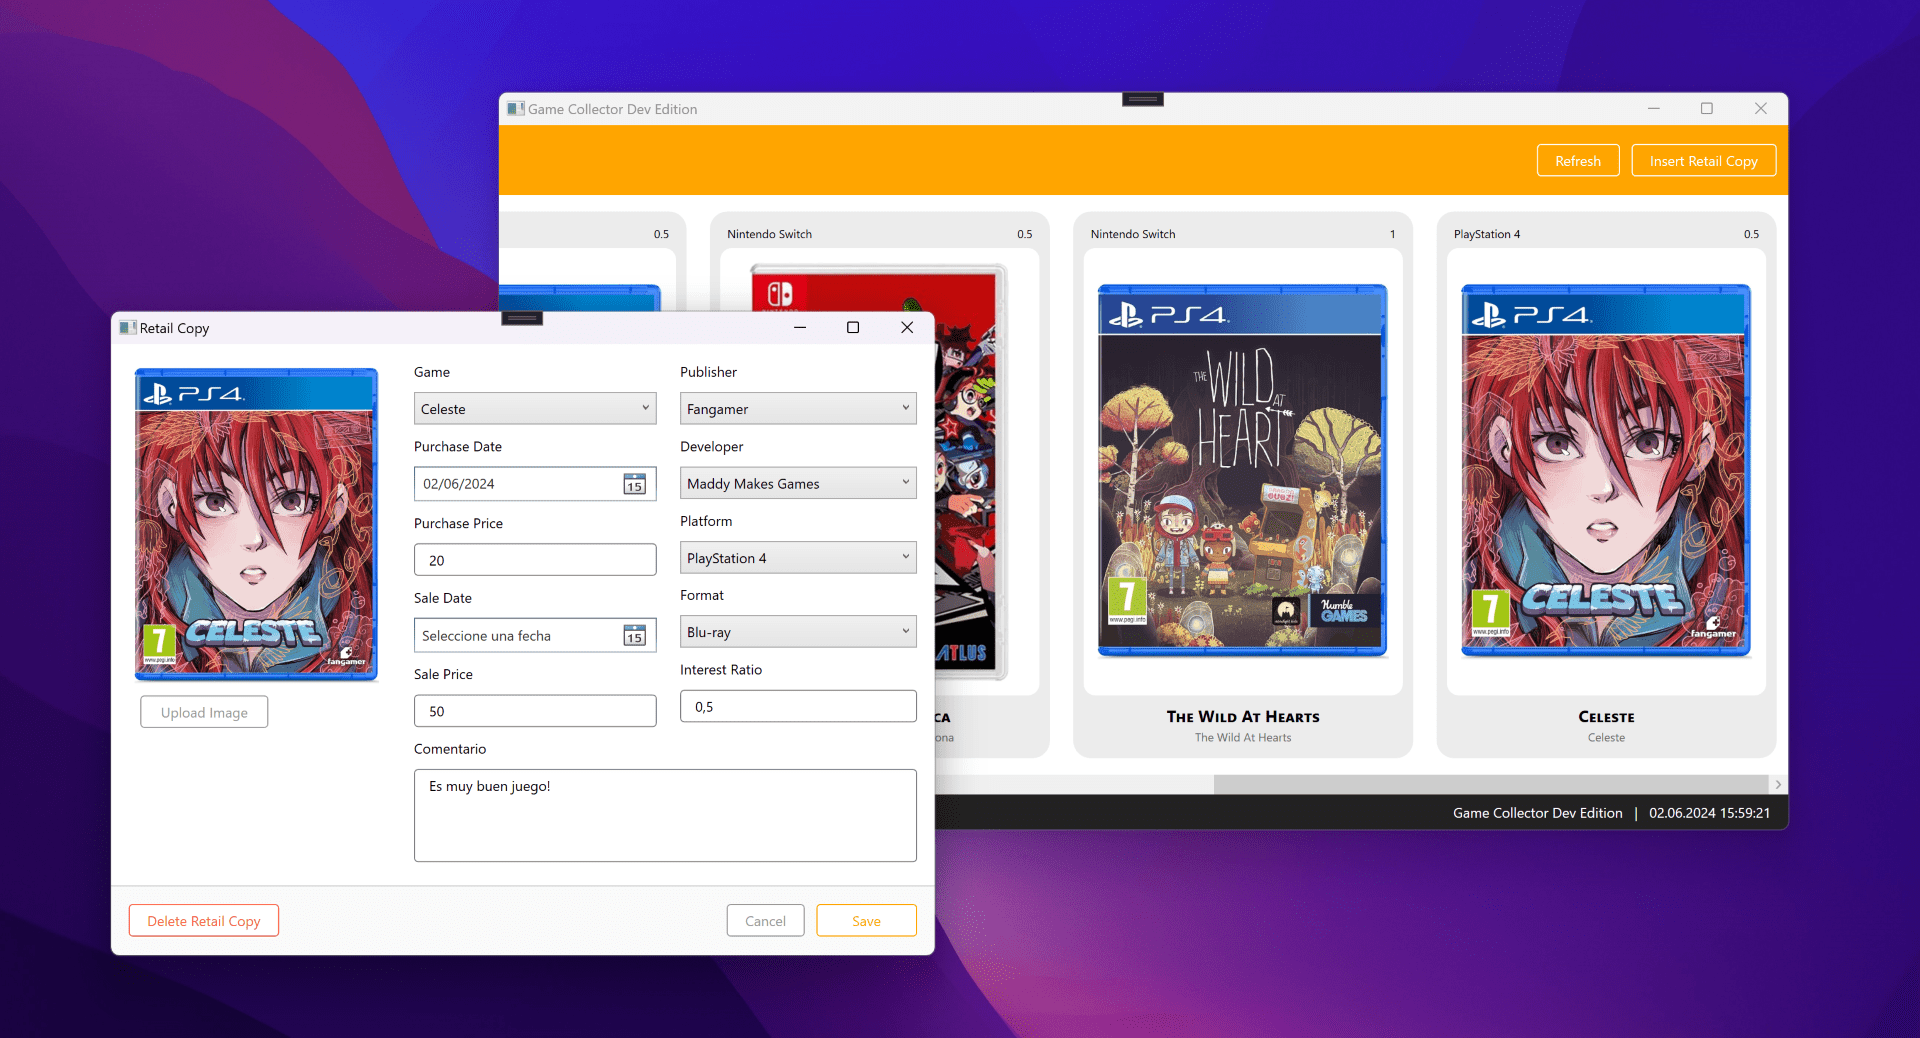Click the horizontal scrollbar thumb in Game Collector
Image resolution: width=1920 pixels, height=1038 pixels.
coord(1491,785)
